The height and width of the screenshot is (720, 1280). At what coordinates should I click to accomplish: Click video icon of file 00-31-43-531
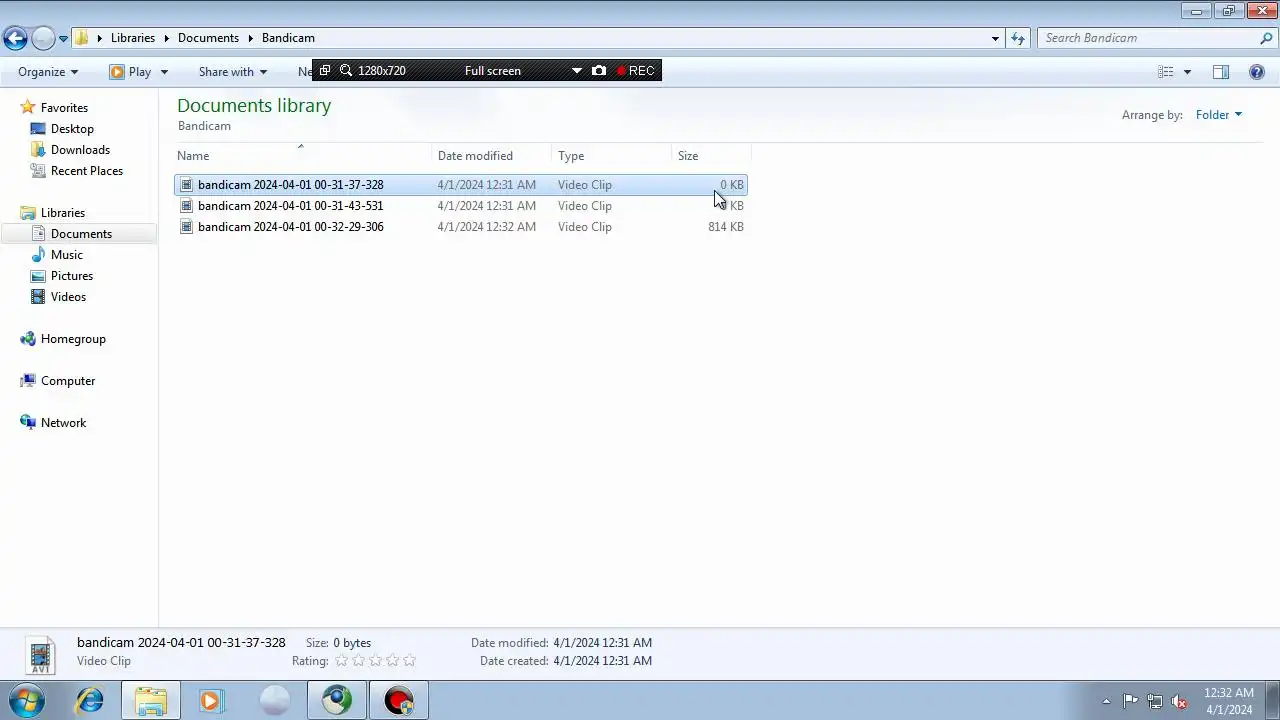(x=186, y=206)
